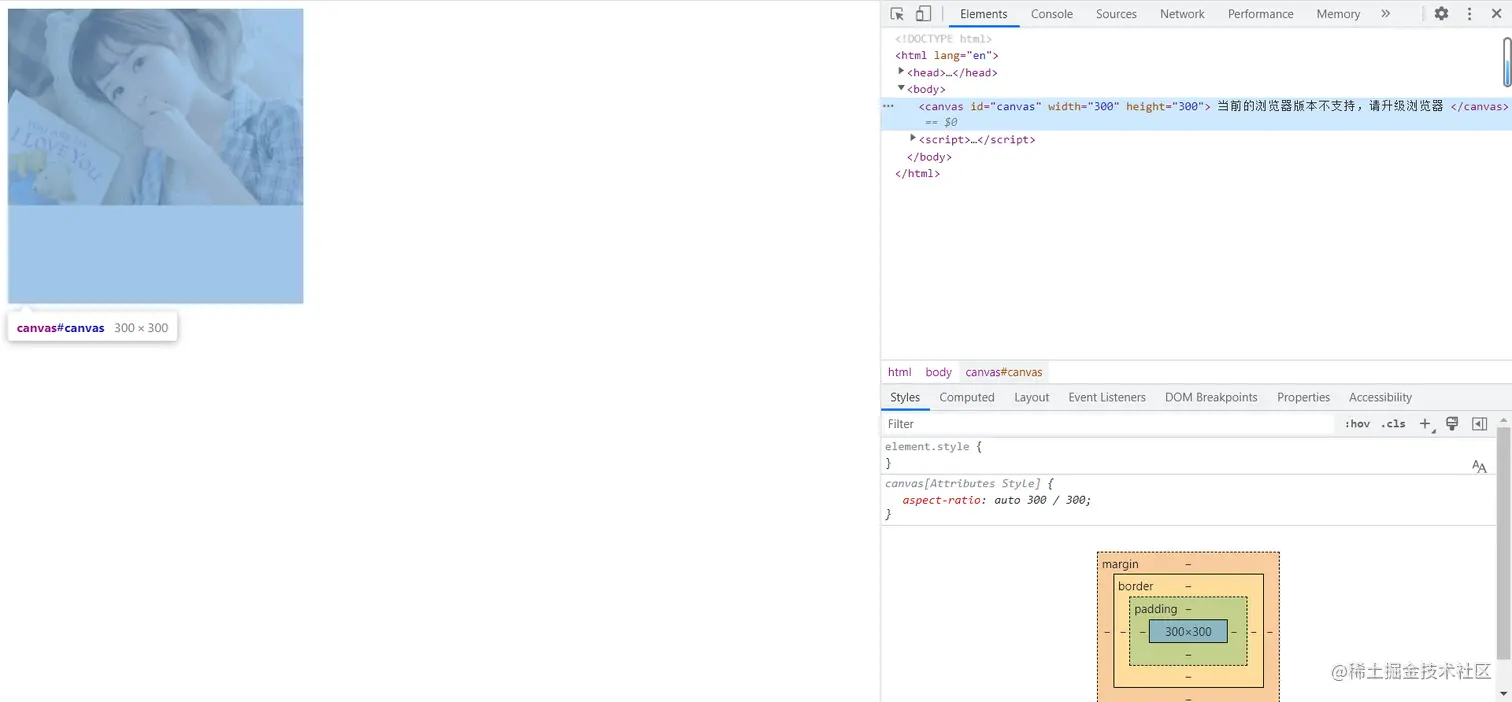Image resolution: width=1512 pixels, height=702 pixels.
Task: Select the <!DOCTYPE html> line
Action: tap(944, 39)
